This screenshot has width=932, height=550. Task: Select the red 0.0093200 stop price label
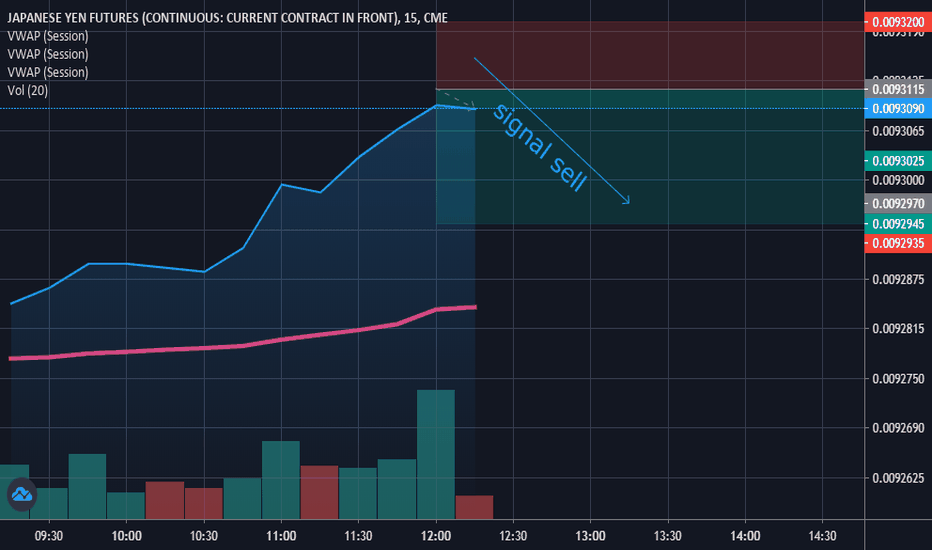pyautogui.click(x=898, y=22)
